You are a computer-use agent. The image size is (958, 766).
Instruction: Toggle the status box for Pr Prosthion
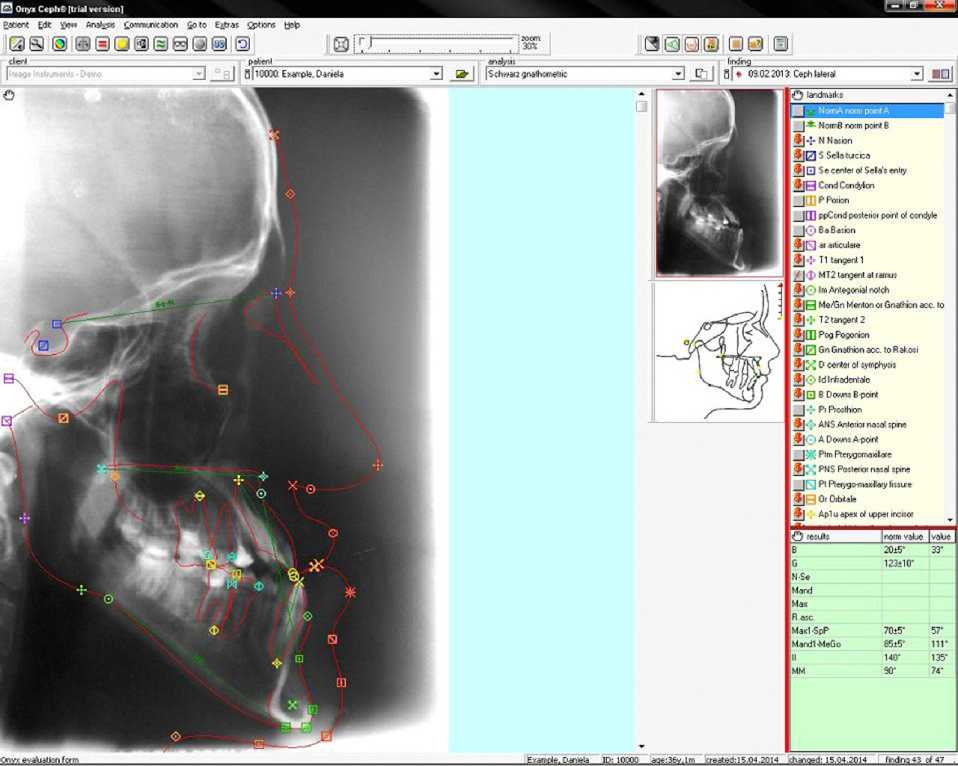click(798, 409)
